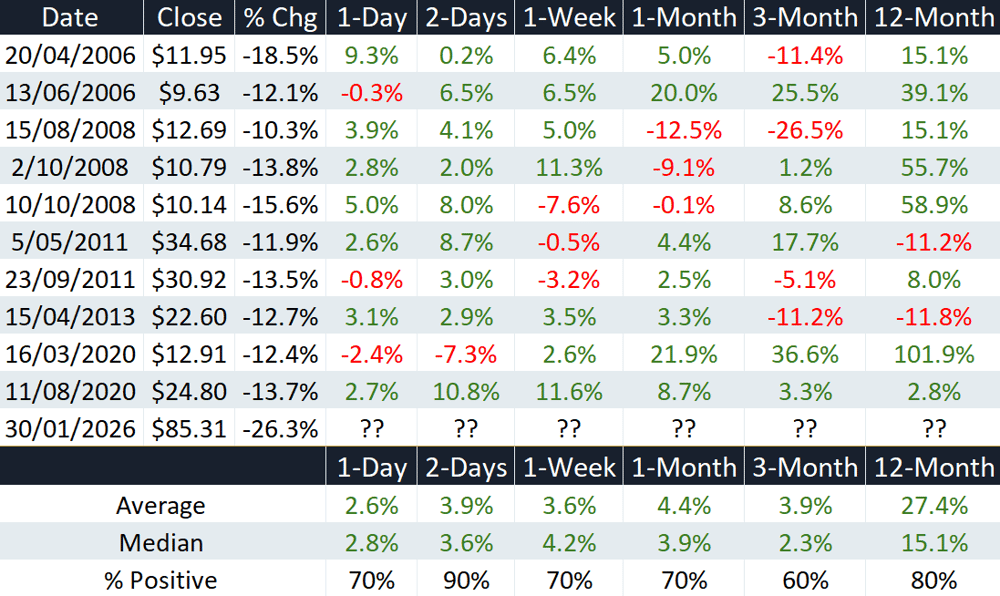The height and width of the screenshot is (596, 1000).
Task: Select the $9.63 close price cell
Action: pyautogui.click(x=189, y=92)
